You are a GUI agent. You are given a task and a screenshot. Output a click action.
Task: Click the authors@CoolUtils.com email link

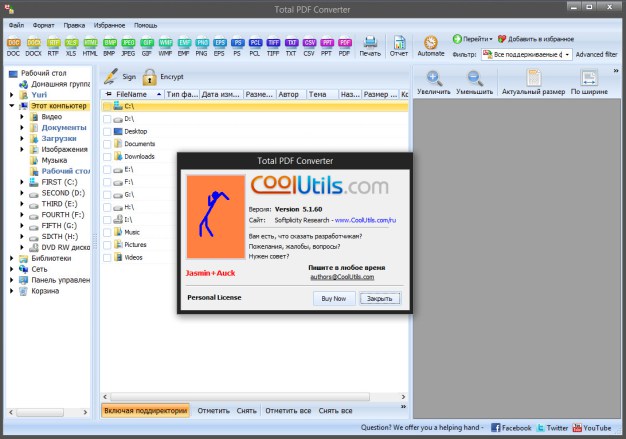click(x=342, y=277)
